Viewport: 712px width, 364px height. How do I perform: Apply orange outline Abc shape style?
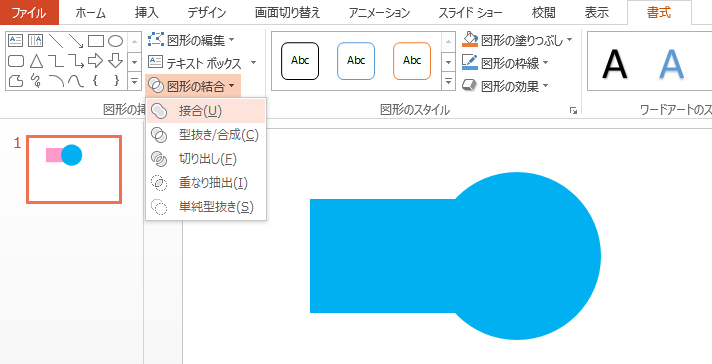[x=412, y=61]
